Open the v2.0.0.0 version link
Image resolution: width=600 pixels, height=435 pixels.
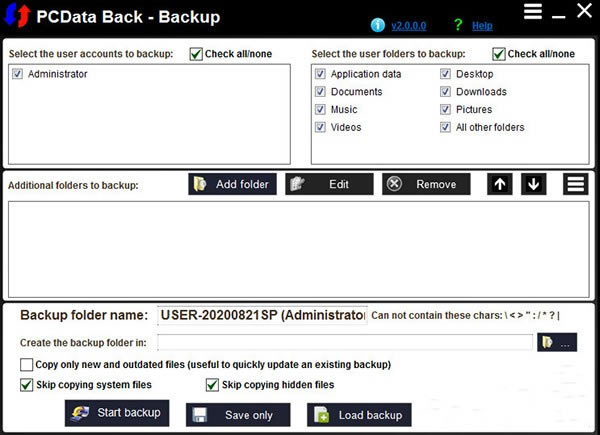click(x=408, y=26)
